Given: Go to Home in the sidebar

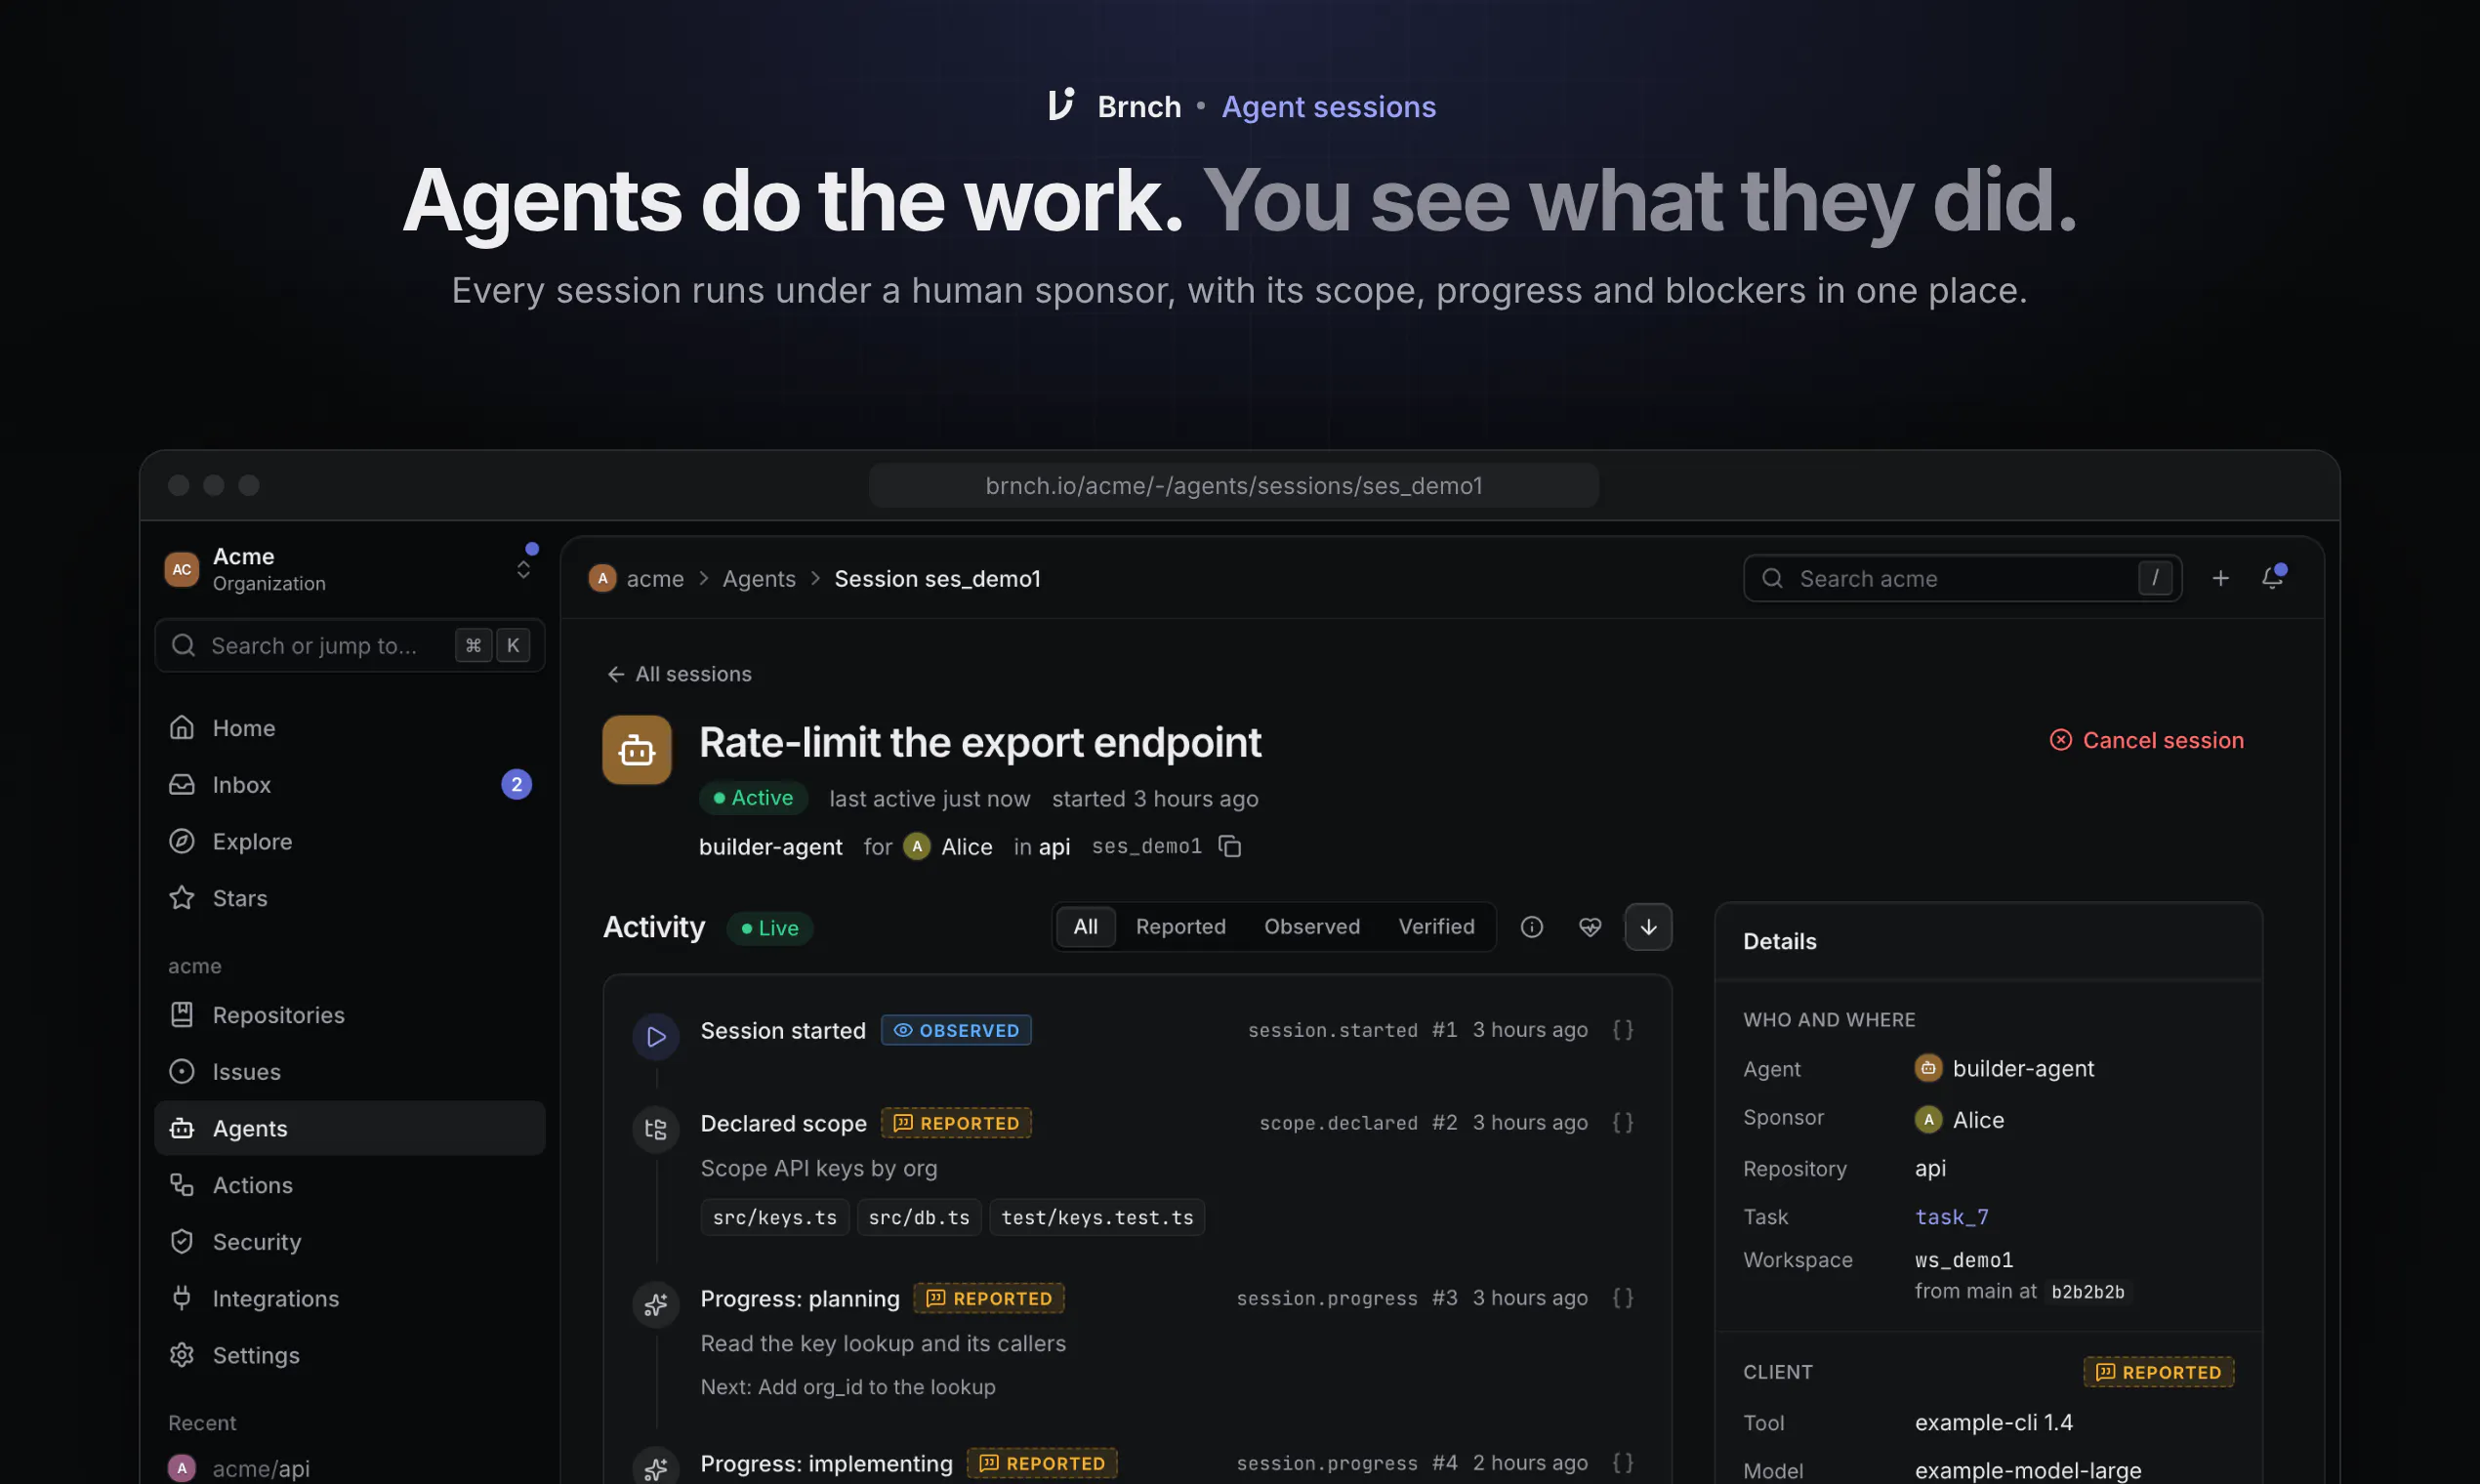Looking at the screenshot, I should pyautogui.click(x=349, y=728).
